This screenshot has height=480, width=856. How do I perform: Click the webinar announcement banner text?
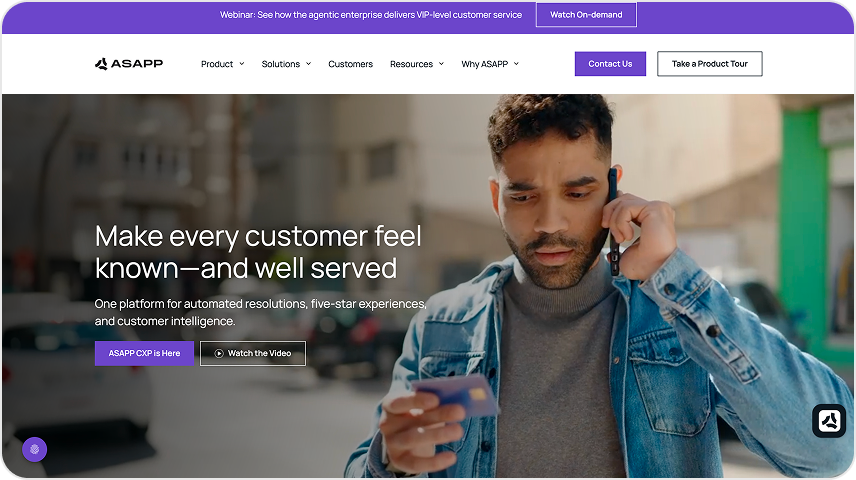371,15
